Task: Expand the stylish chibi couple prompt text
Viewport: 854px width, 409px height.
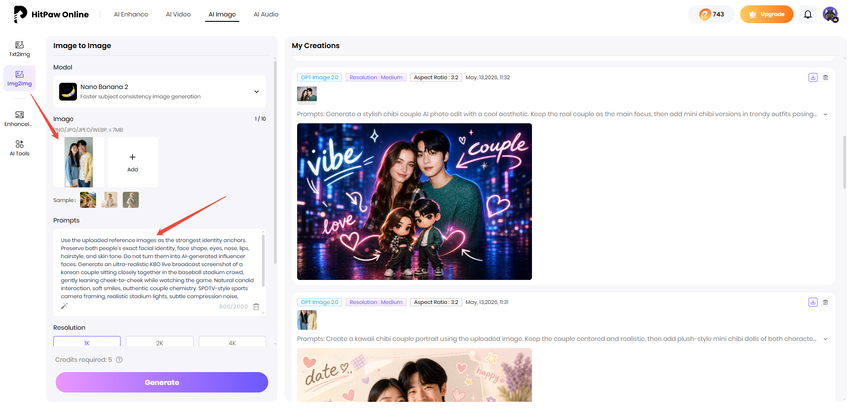Action: tap(826, 114)
